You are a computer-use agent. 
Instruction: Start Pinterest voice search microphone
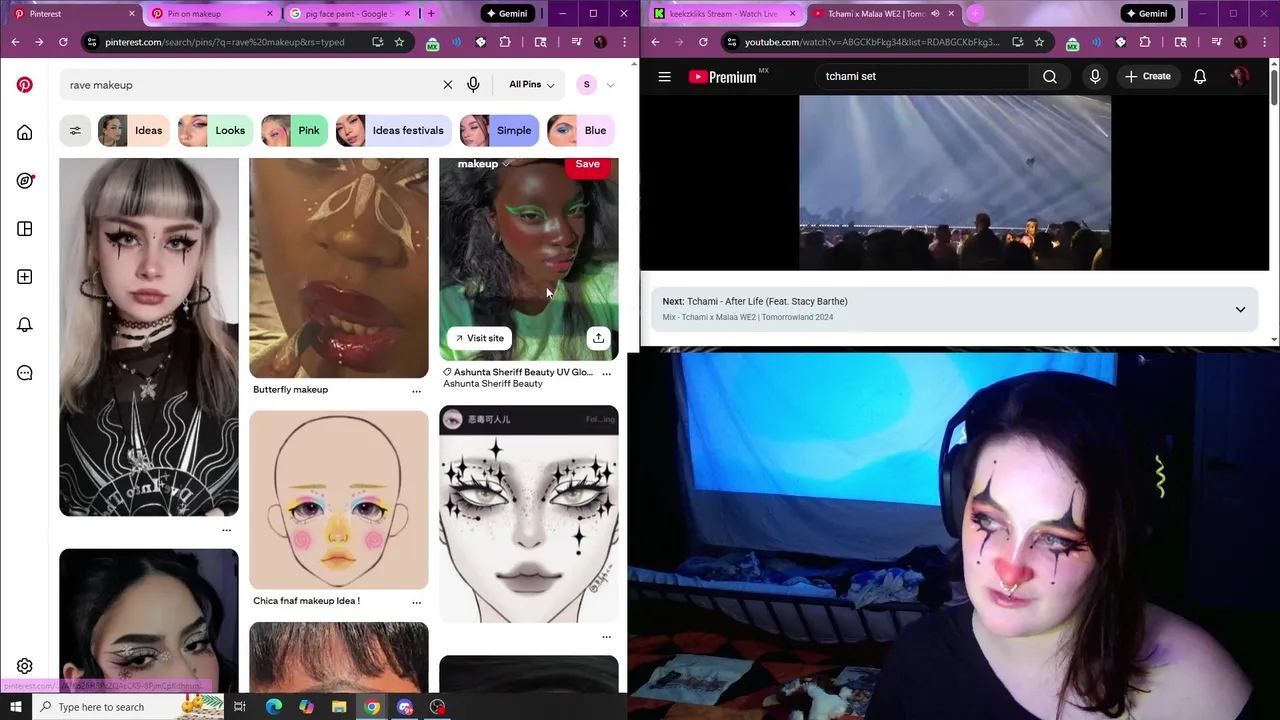click(473, 85)
